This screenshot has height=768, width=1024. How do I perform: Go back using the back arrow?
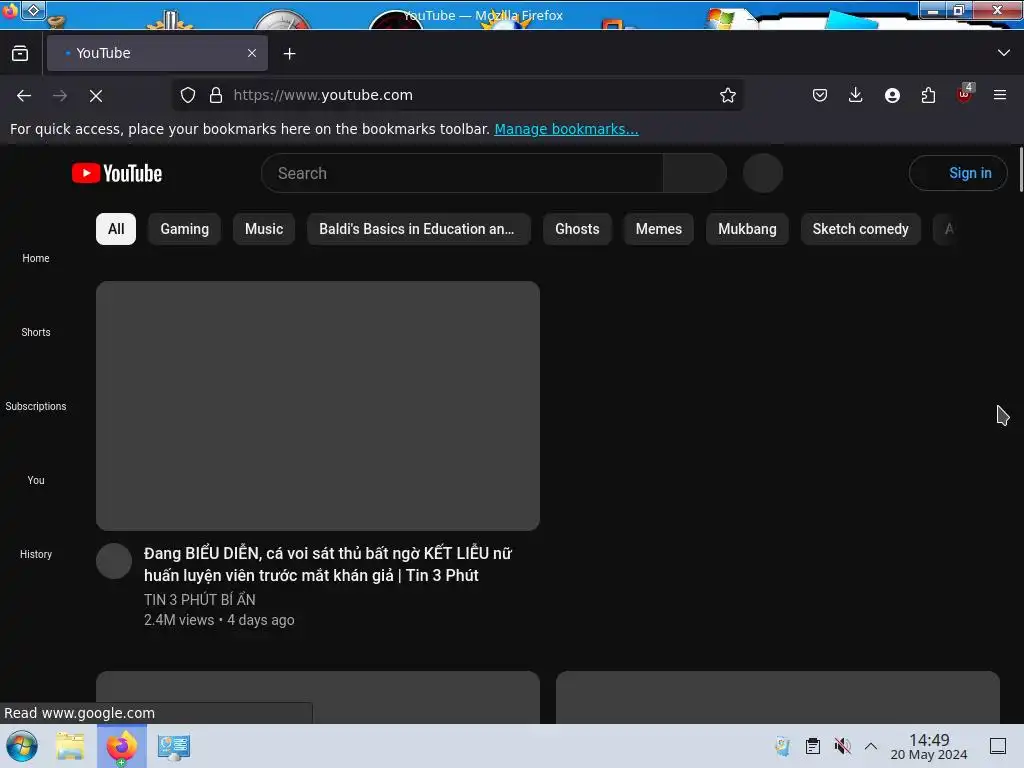coord(24,95)
